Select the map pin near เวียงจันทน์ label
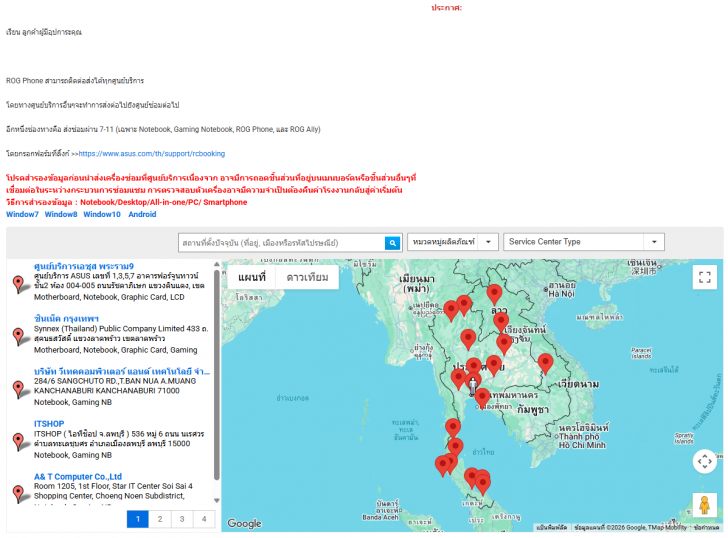Screen dimensions: 728x538 (x=500, y=322)
